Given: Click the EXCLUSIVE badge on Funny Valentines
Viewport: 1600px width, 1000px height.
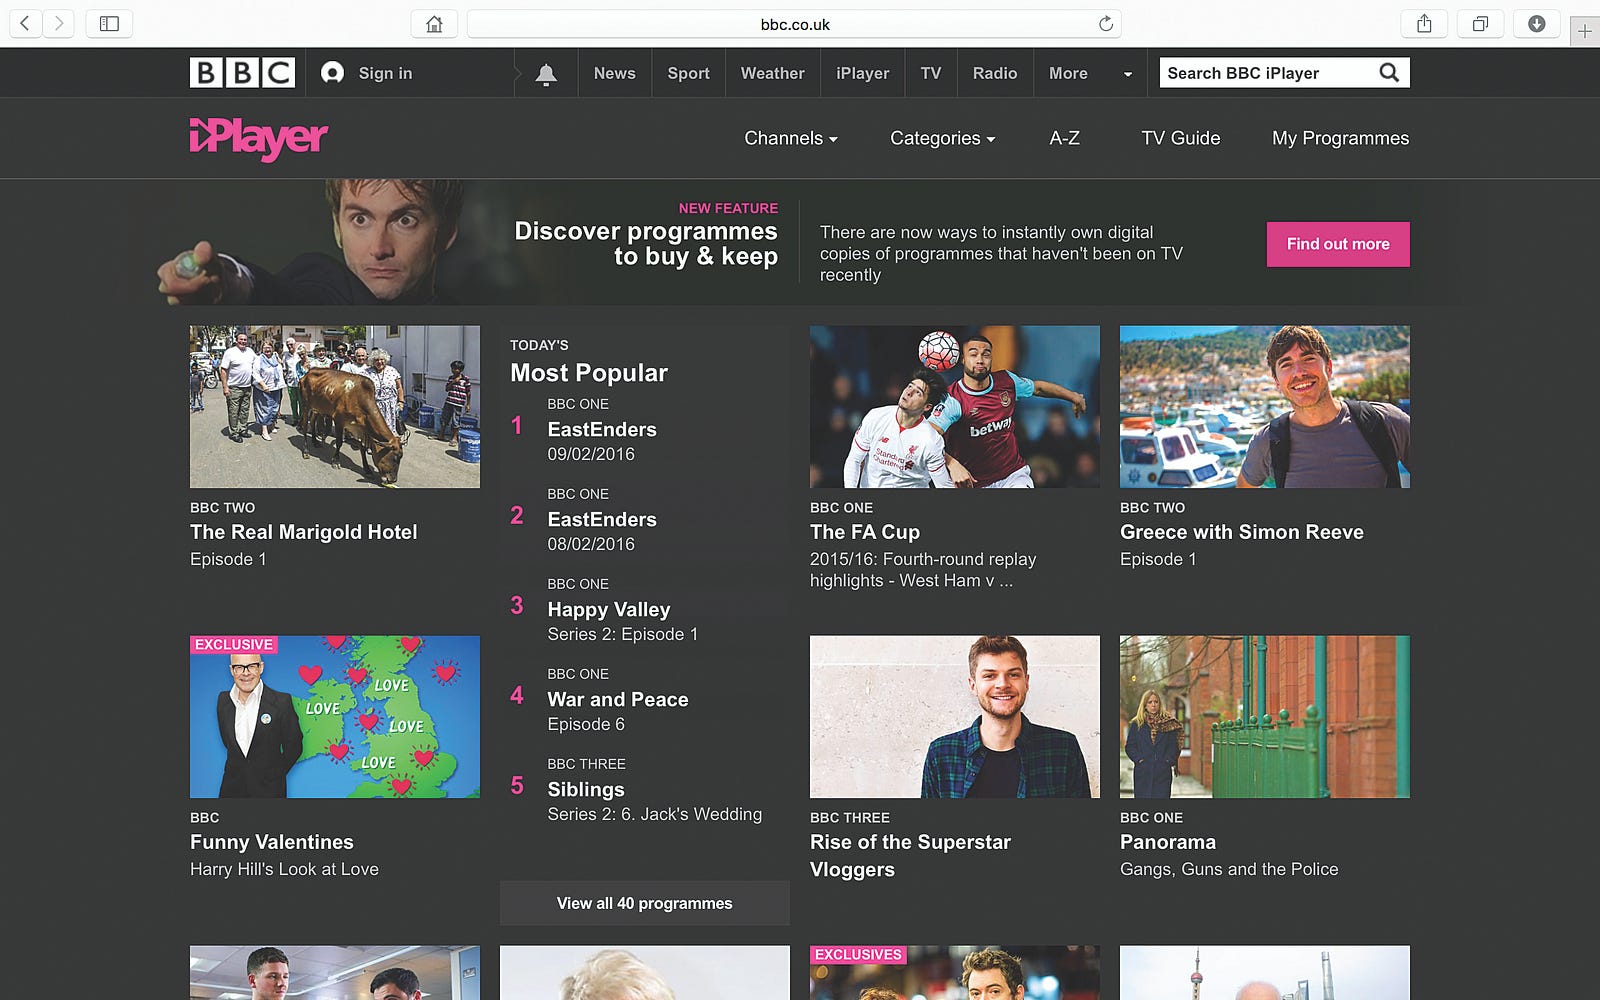Looking at the screenshot, I should (233, 645).
